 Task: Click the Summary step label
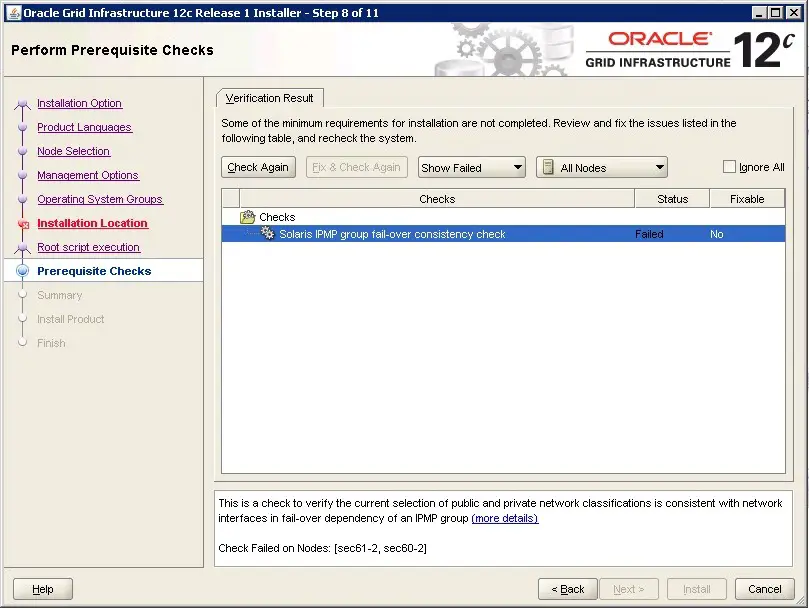(60, 295)
